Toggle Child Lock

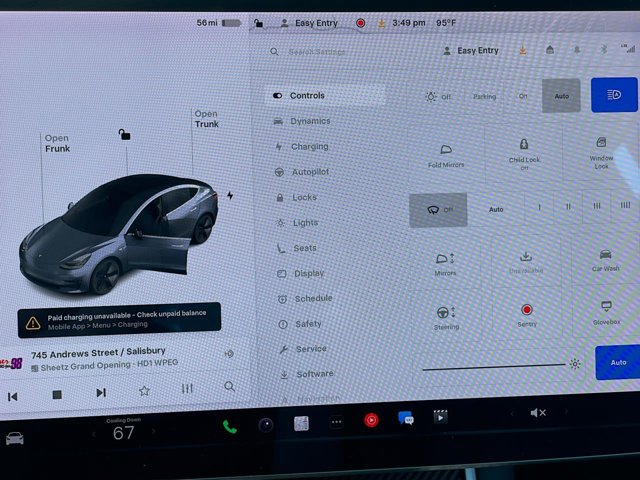(x=524, y=154)
